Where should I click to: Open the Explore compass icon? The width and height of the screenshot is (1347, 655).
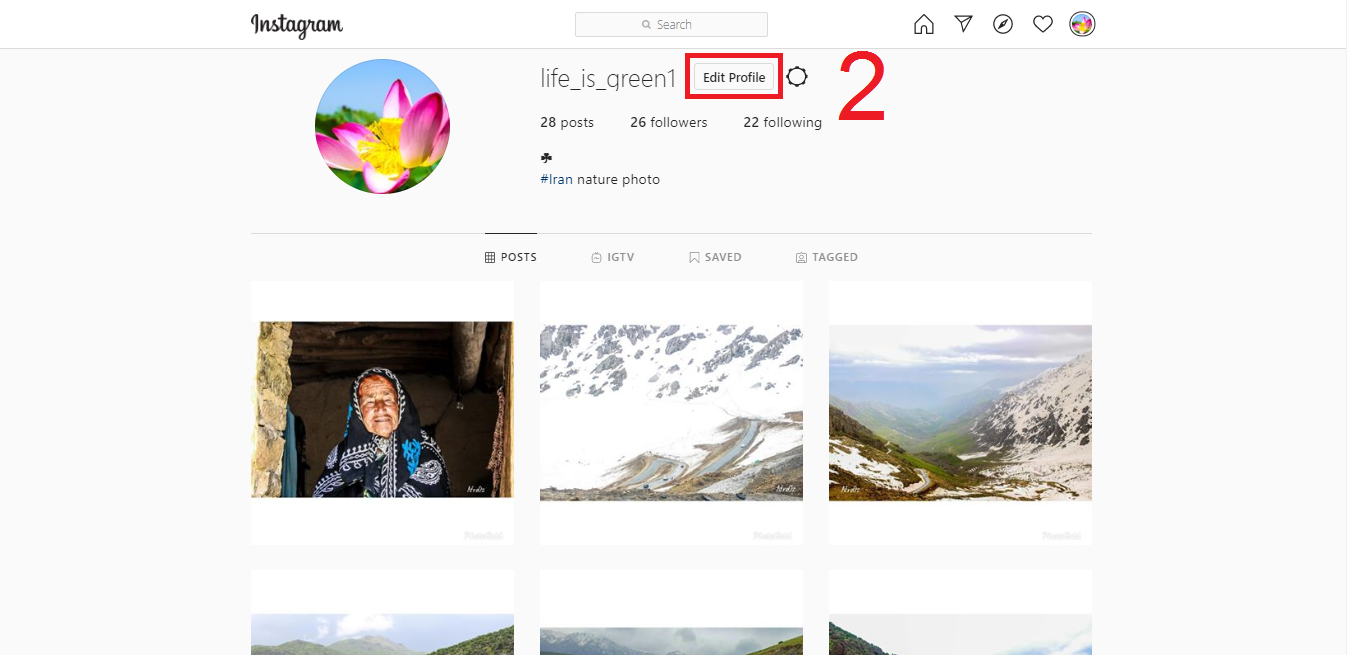click(1003, 24)
